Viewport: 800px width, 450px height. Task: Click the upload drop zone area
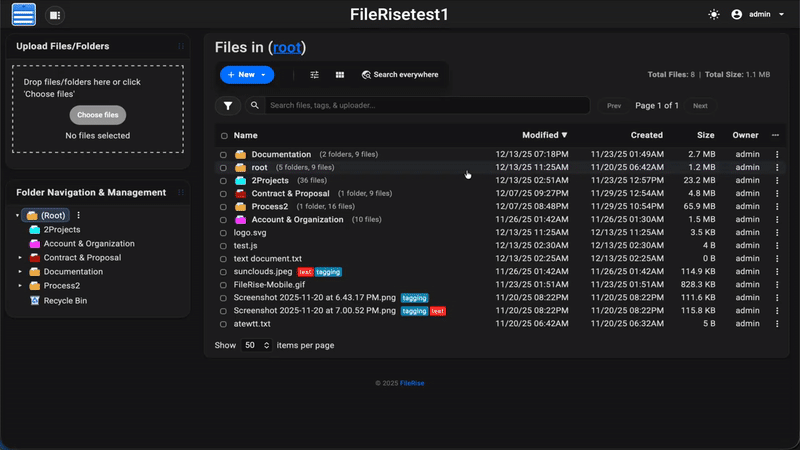[97, 109]
